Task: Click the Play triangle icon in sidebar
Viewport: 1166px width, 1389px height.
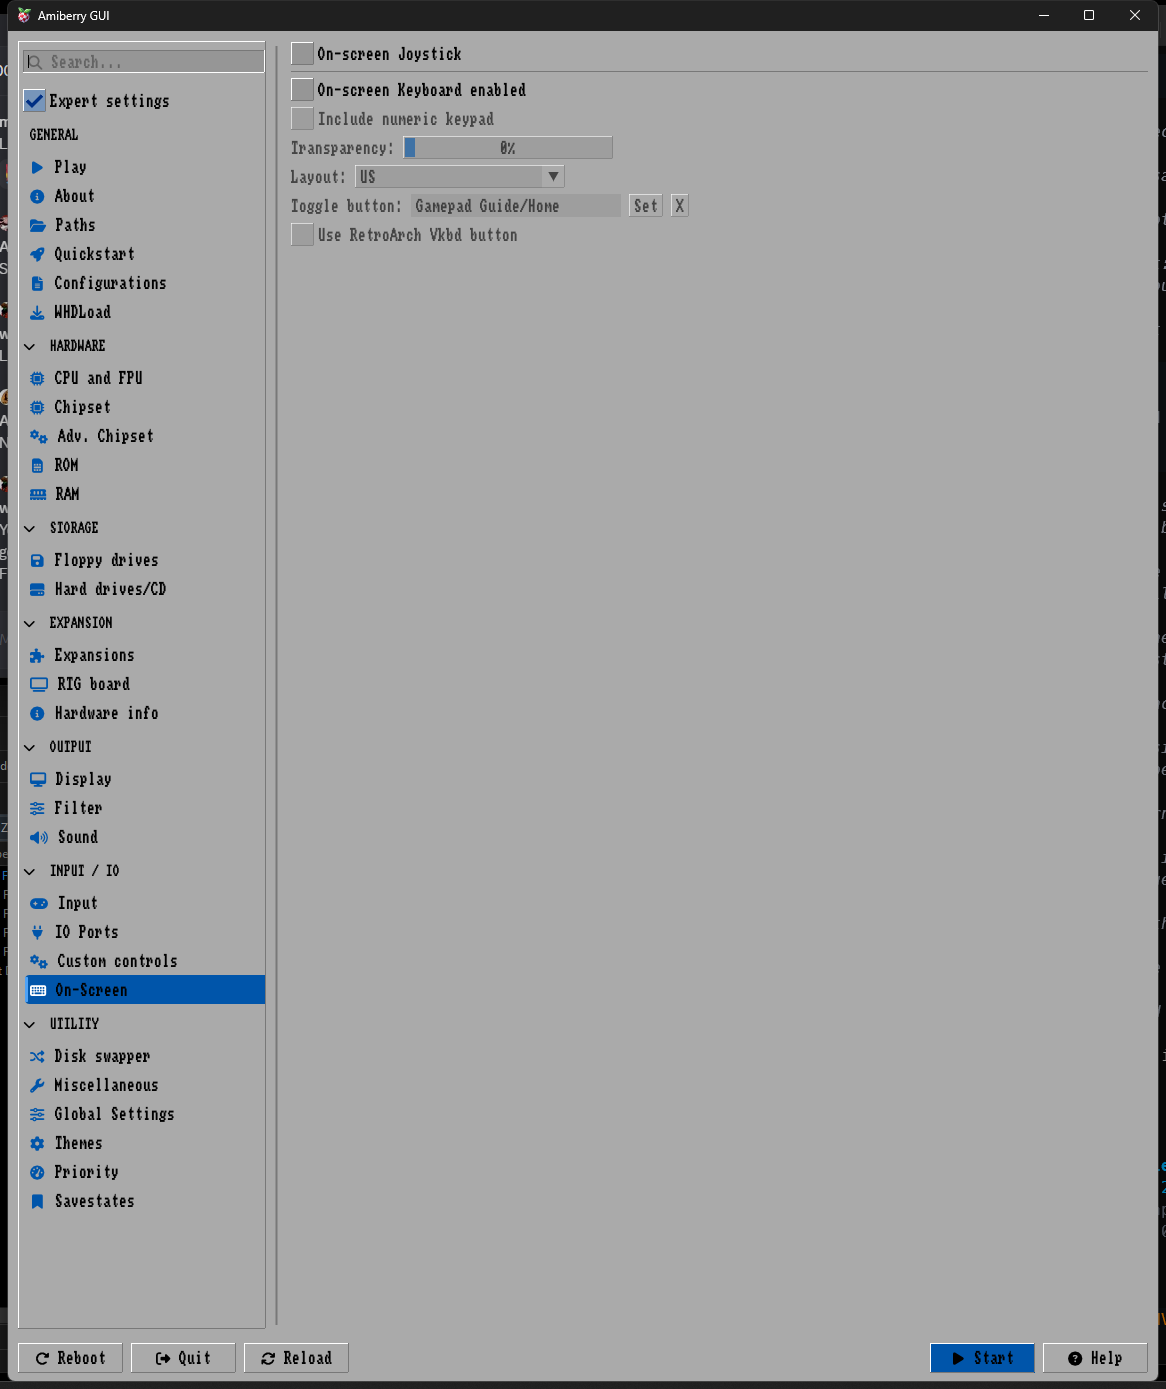Action: coord(37,168)
